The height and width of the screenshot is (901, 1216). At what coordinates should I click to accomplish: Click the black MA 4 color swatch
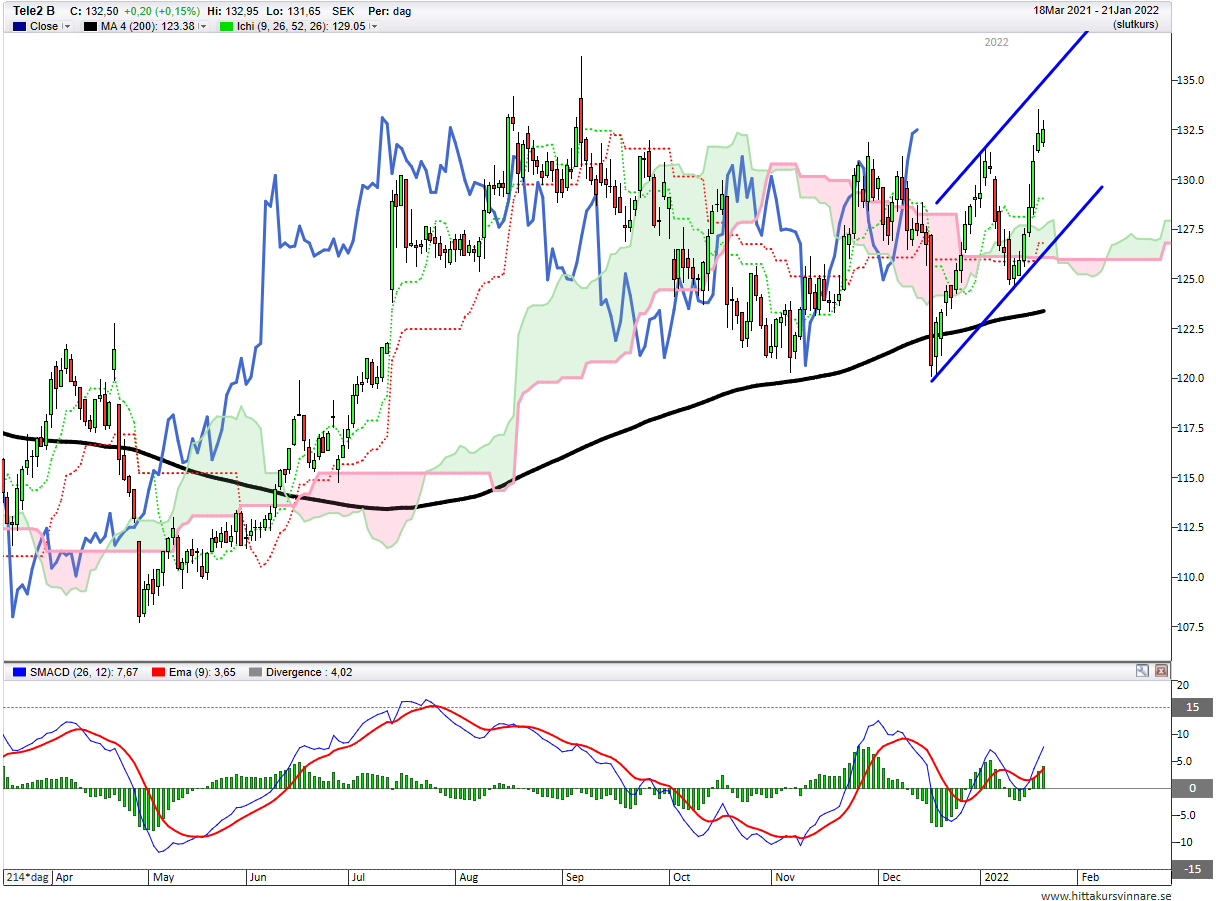[x=91, y=27]
